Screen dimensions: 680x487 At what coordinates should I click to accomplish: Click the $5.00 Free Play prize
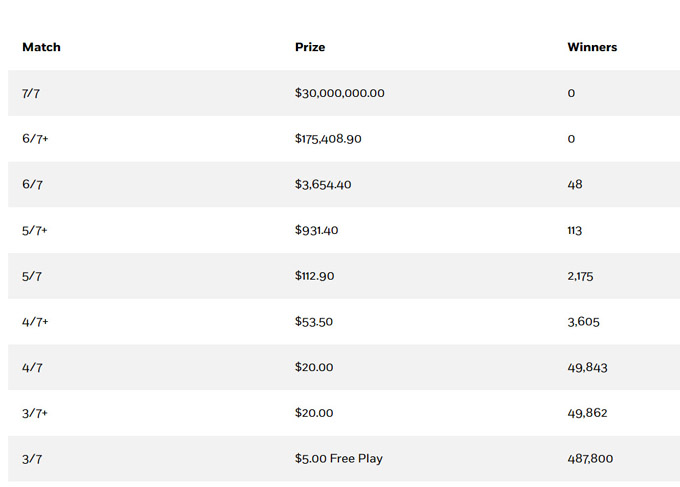339,459
